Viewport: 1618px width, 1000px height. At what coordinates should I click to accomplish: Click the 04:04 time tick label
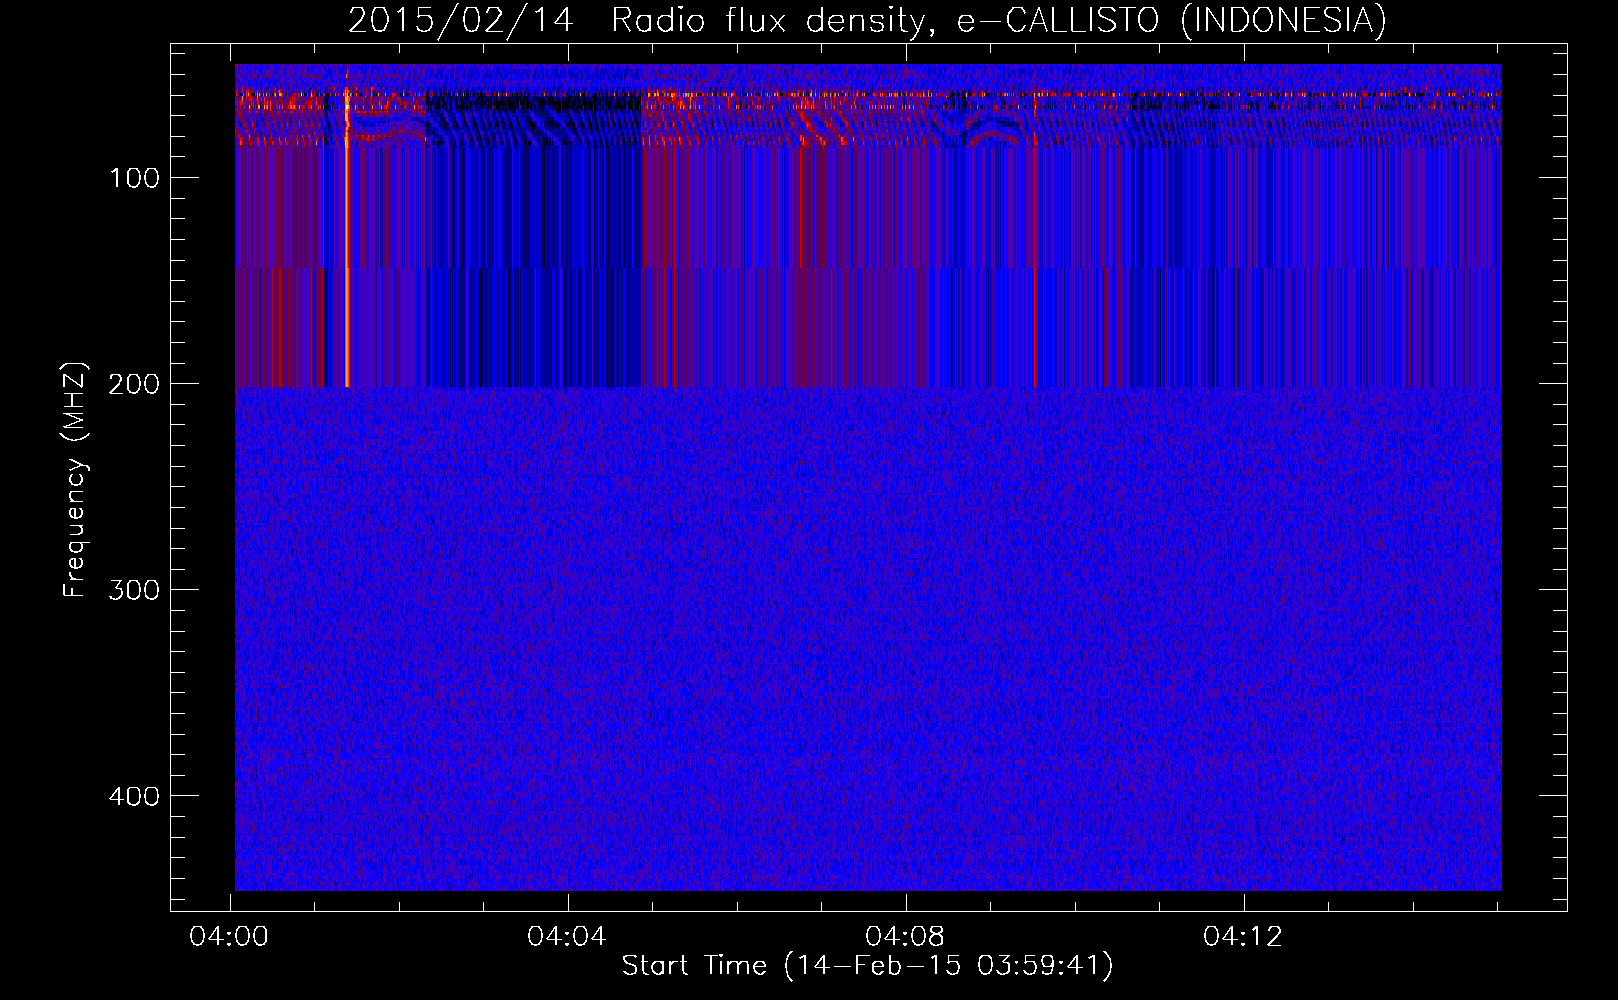coord(567,937)
